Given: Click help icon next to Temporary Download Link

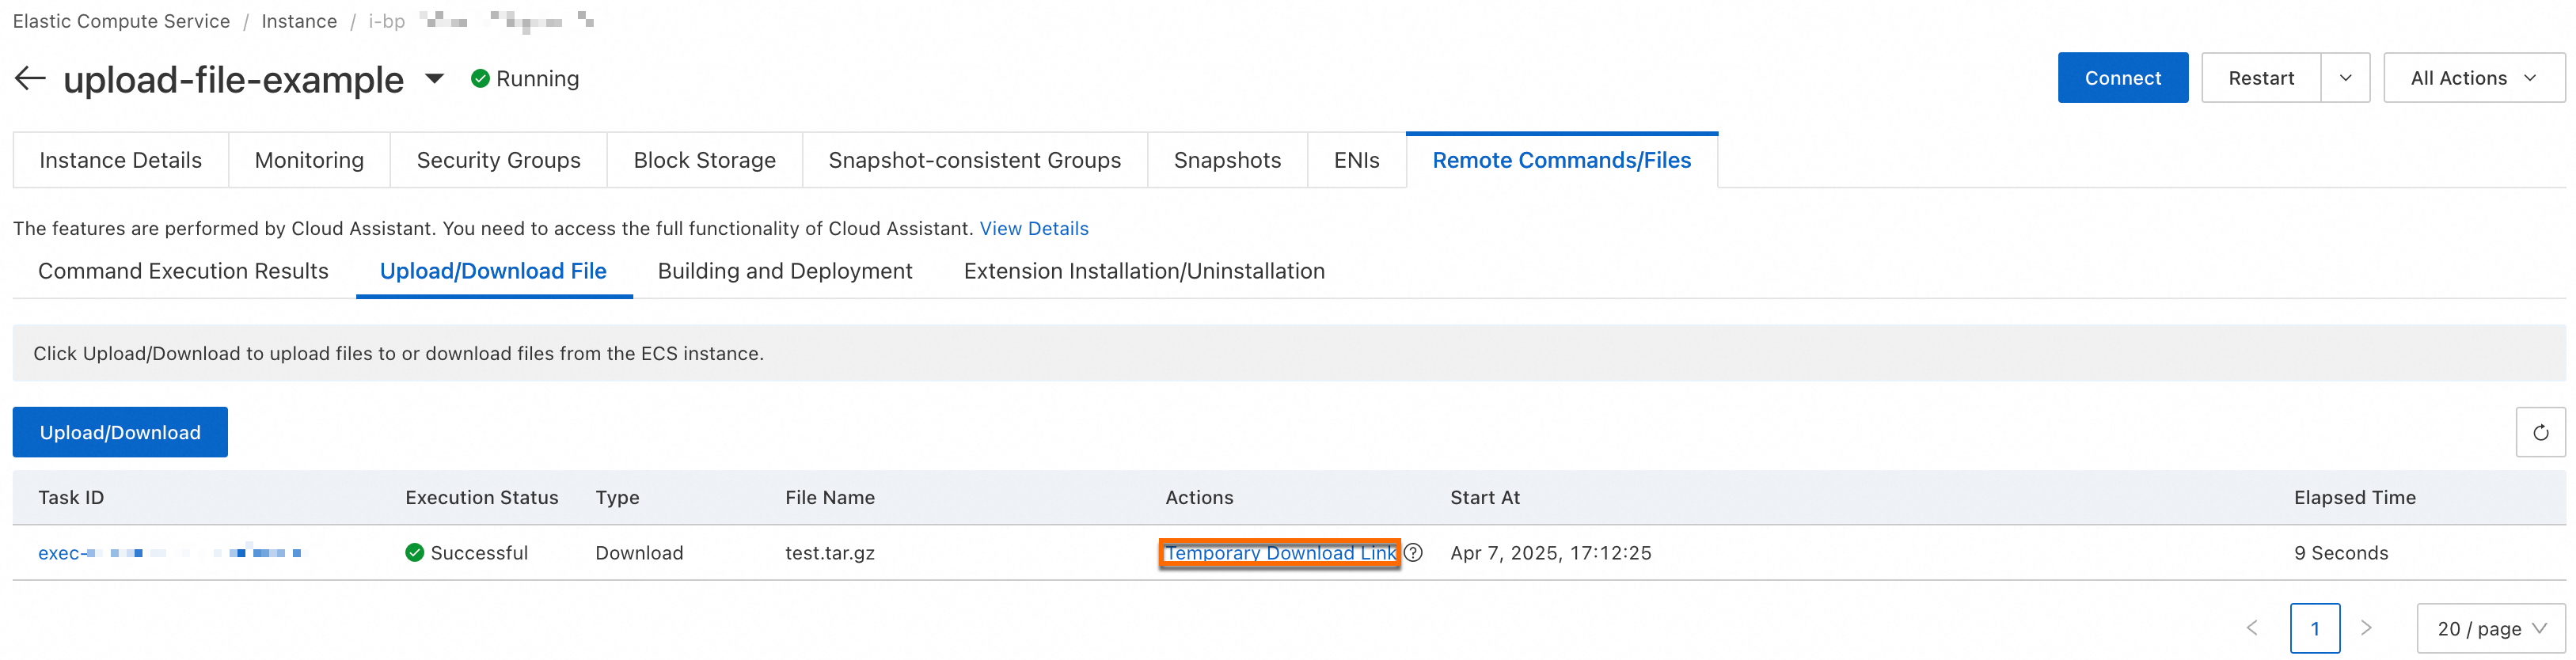Looking at the screenshot, I should click(x=1413, y=553).
